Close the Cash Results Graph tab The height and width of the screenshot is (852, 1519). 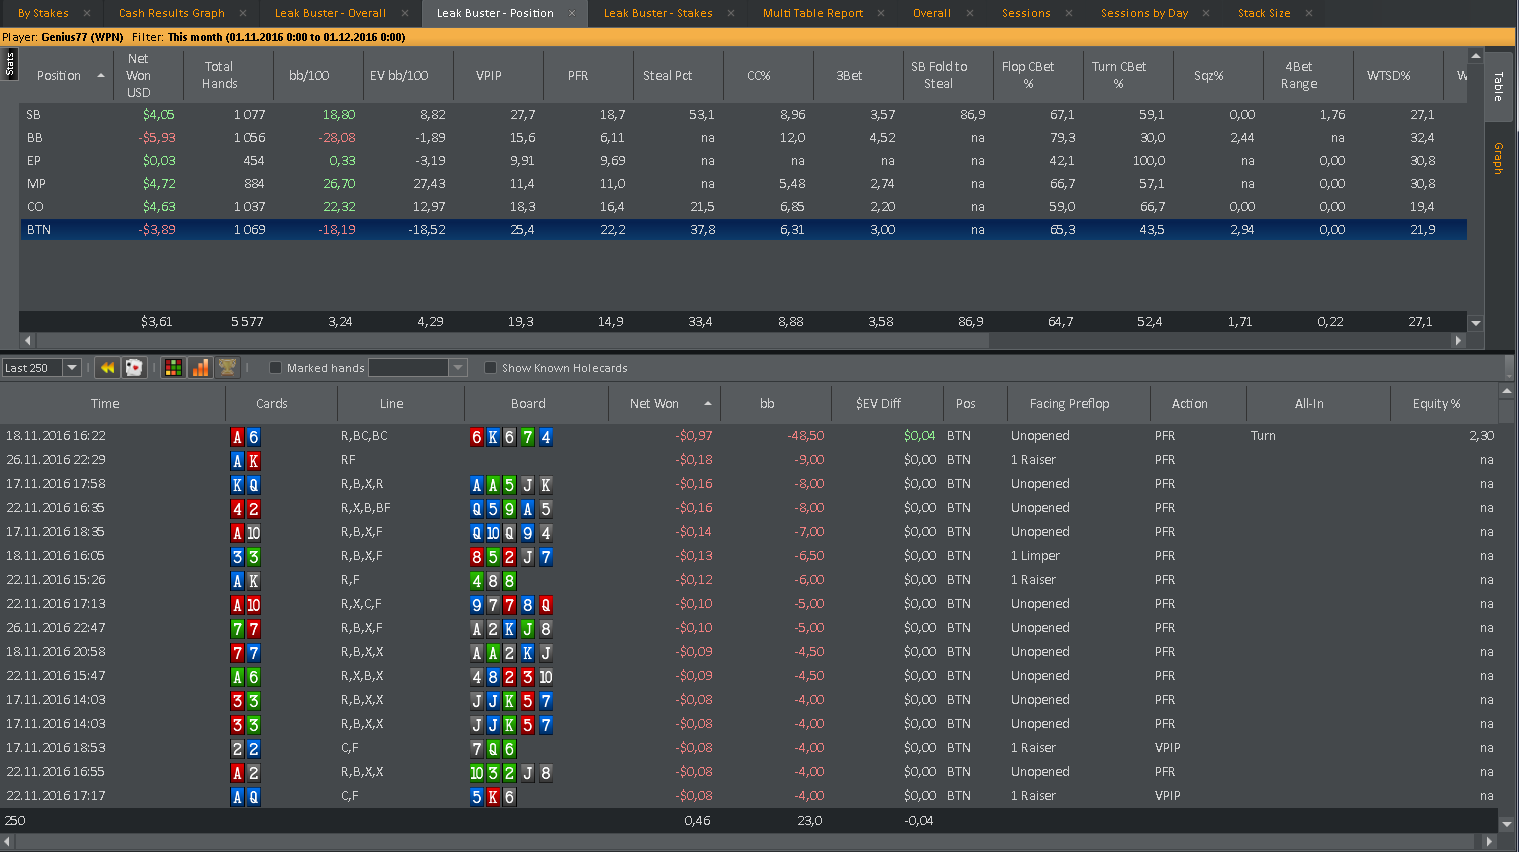[x=243, y=13]
